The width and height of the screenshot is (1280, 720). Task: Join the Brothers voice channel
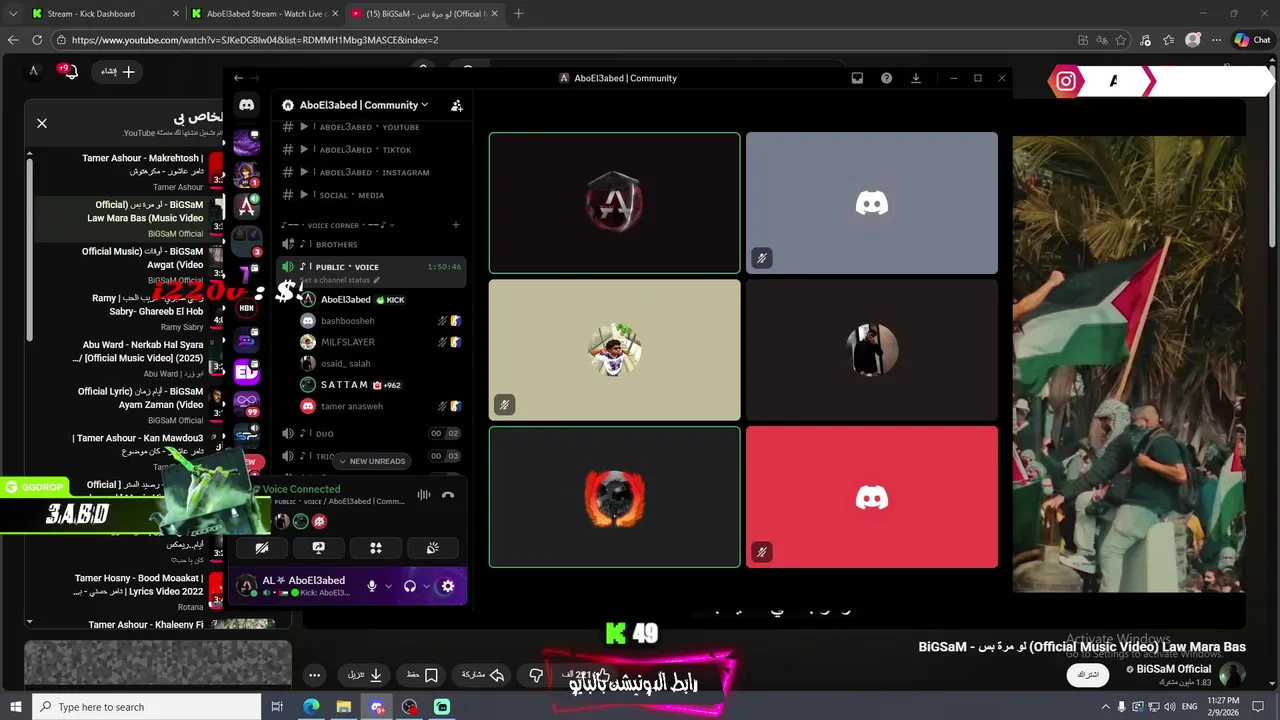click(372, 244)
